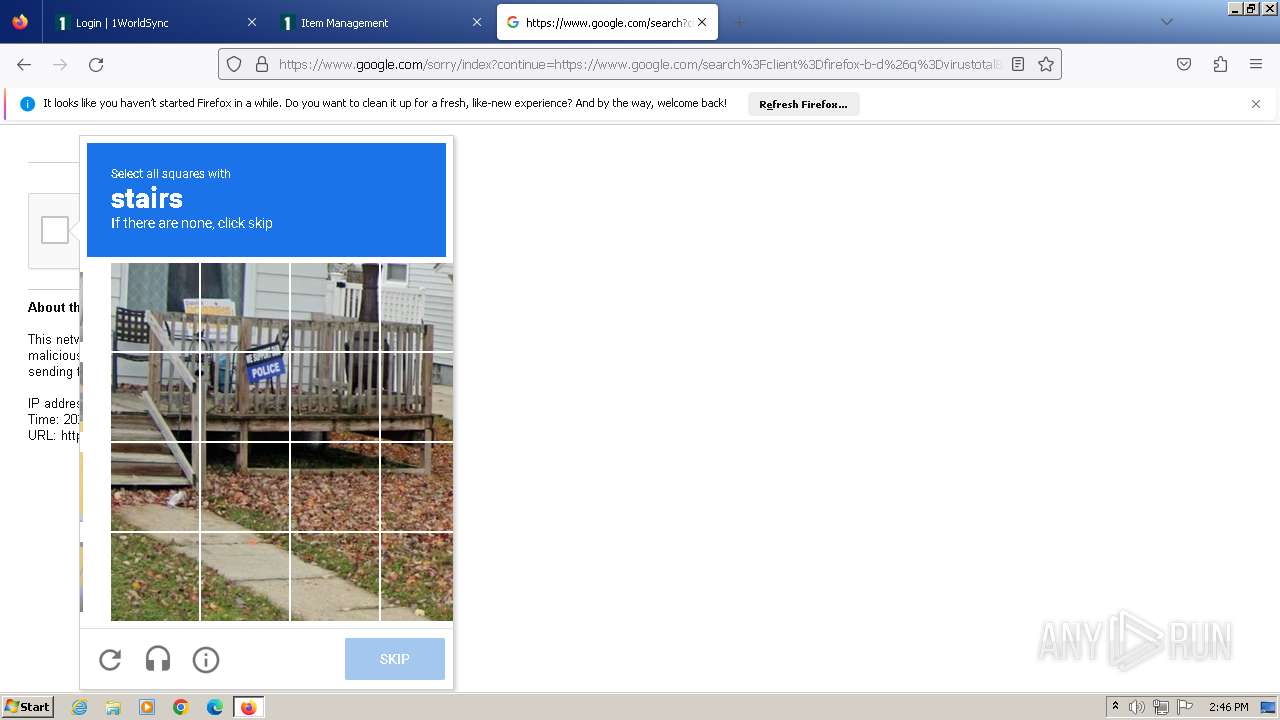
Task: Open Firefox View icon at tab bar left
Action: click(x=20, y=22)
